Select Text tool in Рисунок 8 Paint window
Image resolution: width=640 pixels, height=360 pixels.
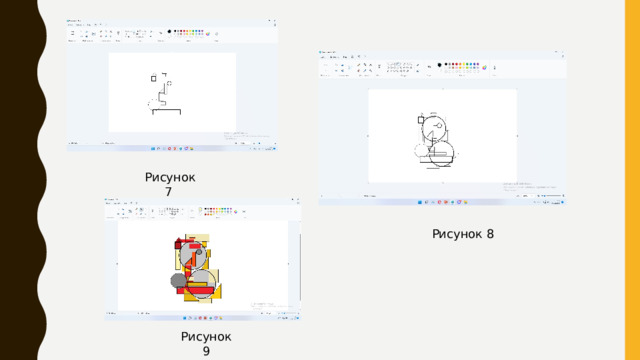pos(371,64)
